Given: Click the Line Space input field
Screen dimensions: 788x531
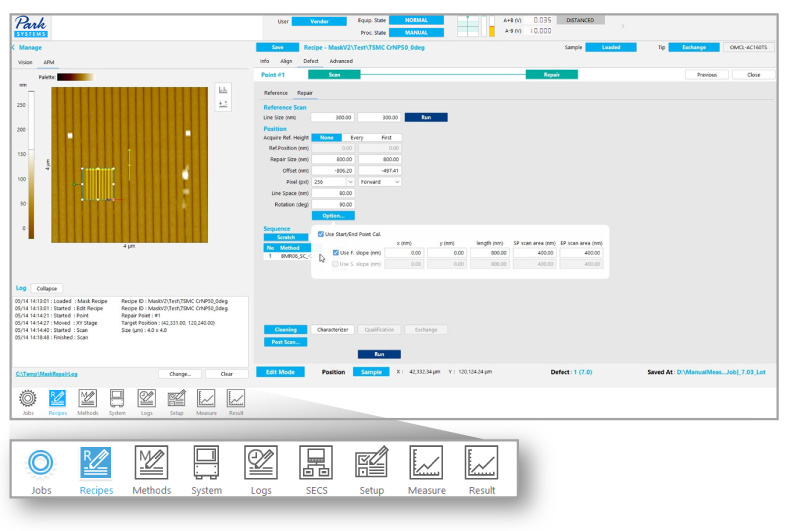Looking at the screenshot, I should 333,193.
